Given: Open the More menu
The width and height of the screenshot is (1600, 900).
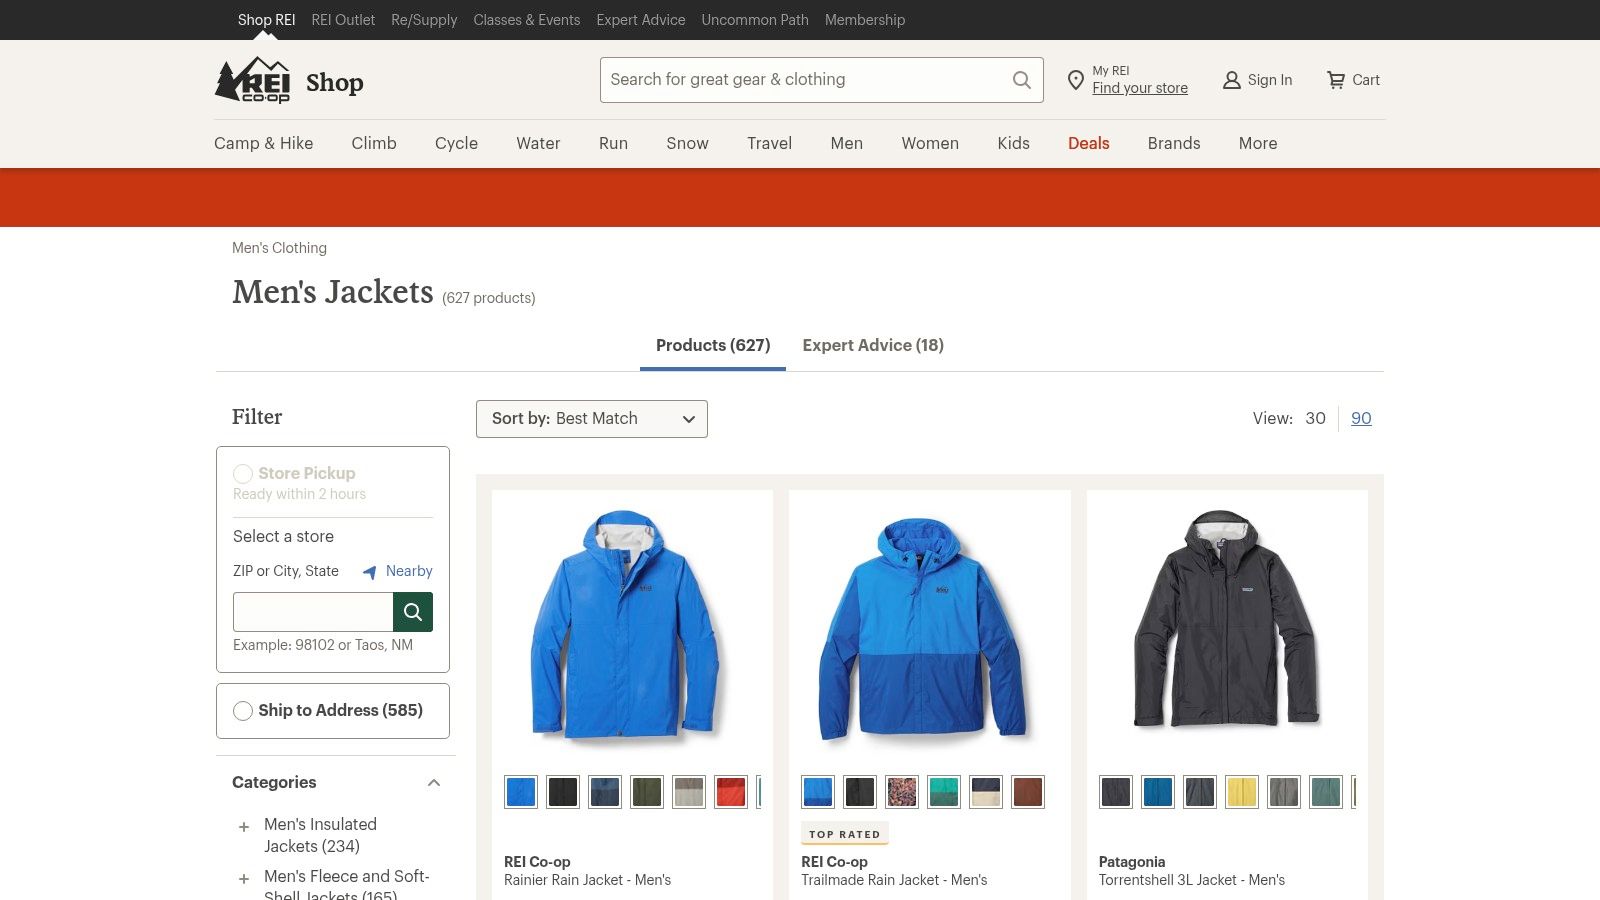Looking at the screenshot, I should coord(1258,143).
